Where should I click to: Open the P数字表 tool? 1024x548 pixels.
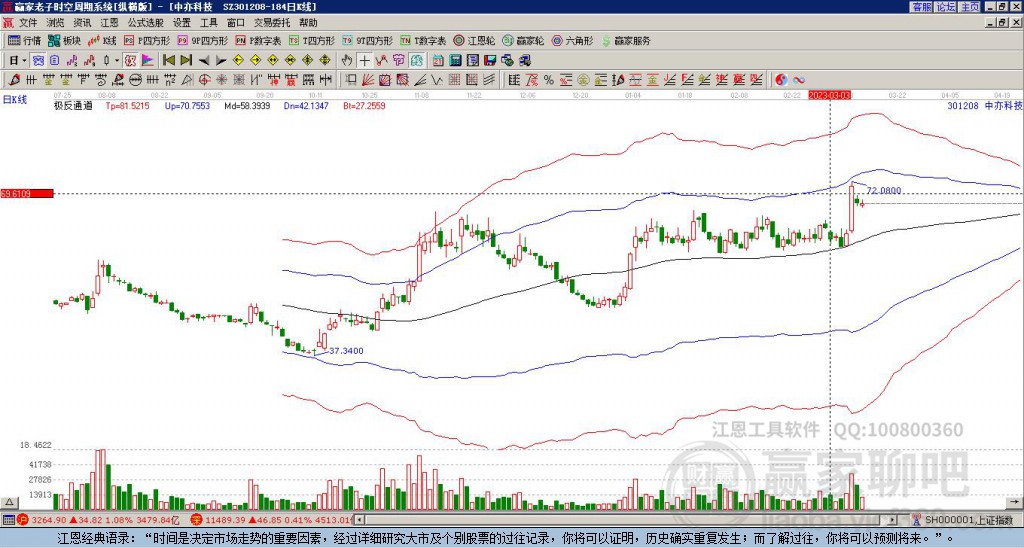258,40
